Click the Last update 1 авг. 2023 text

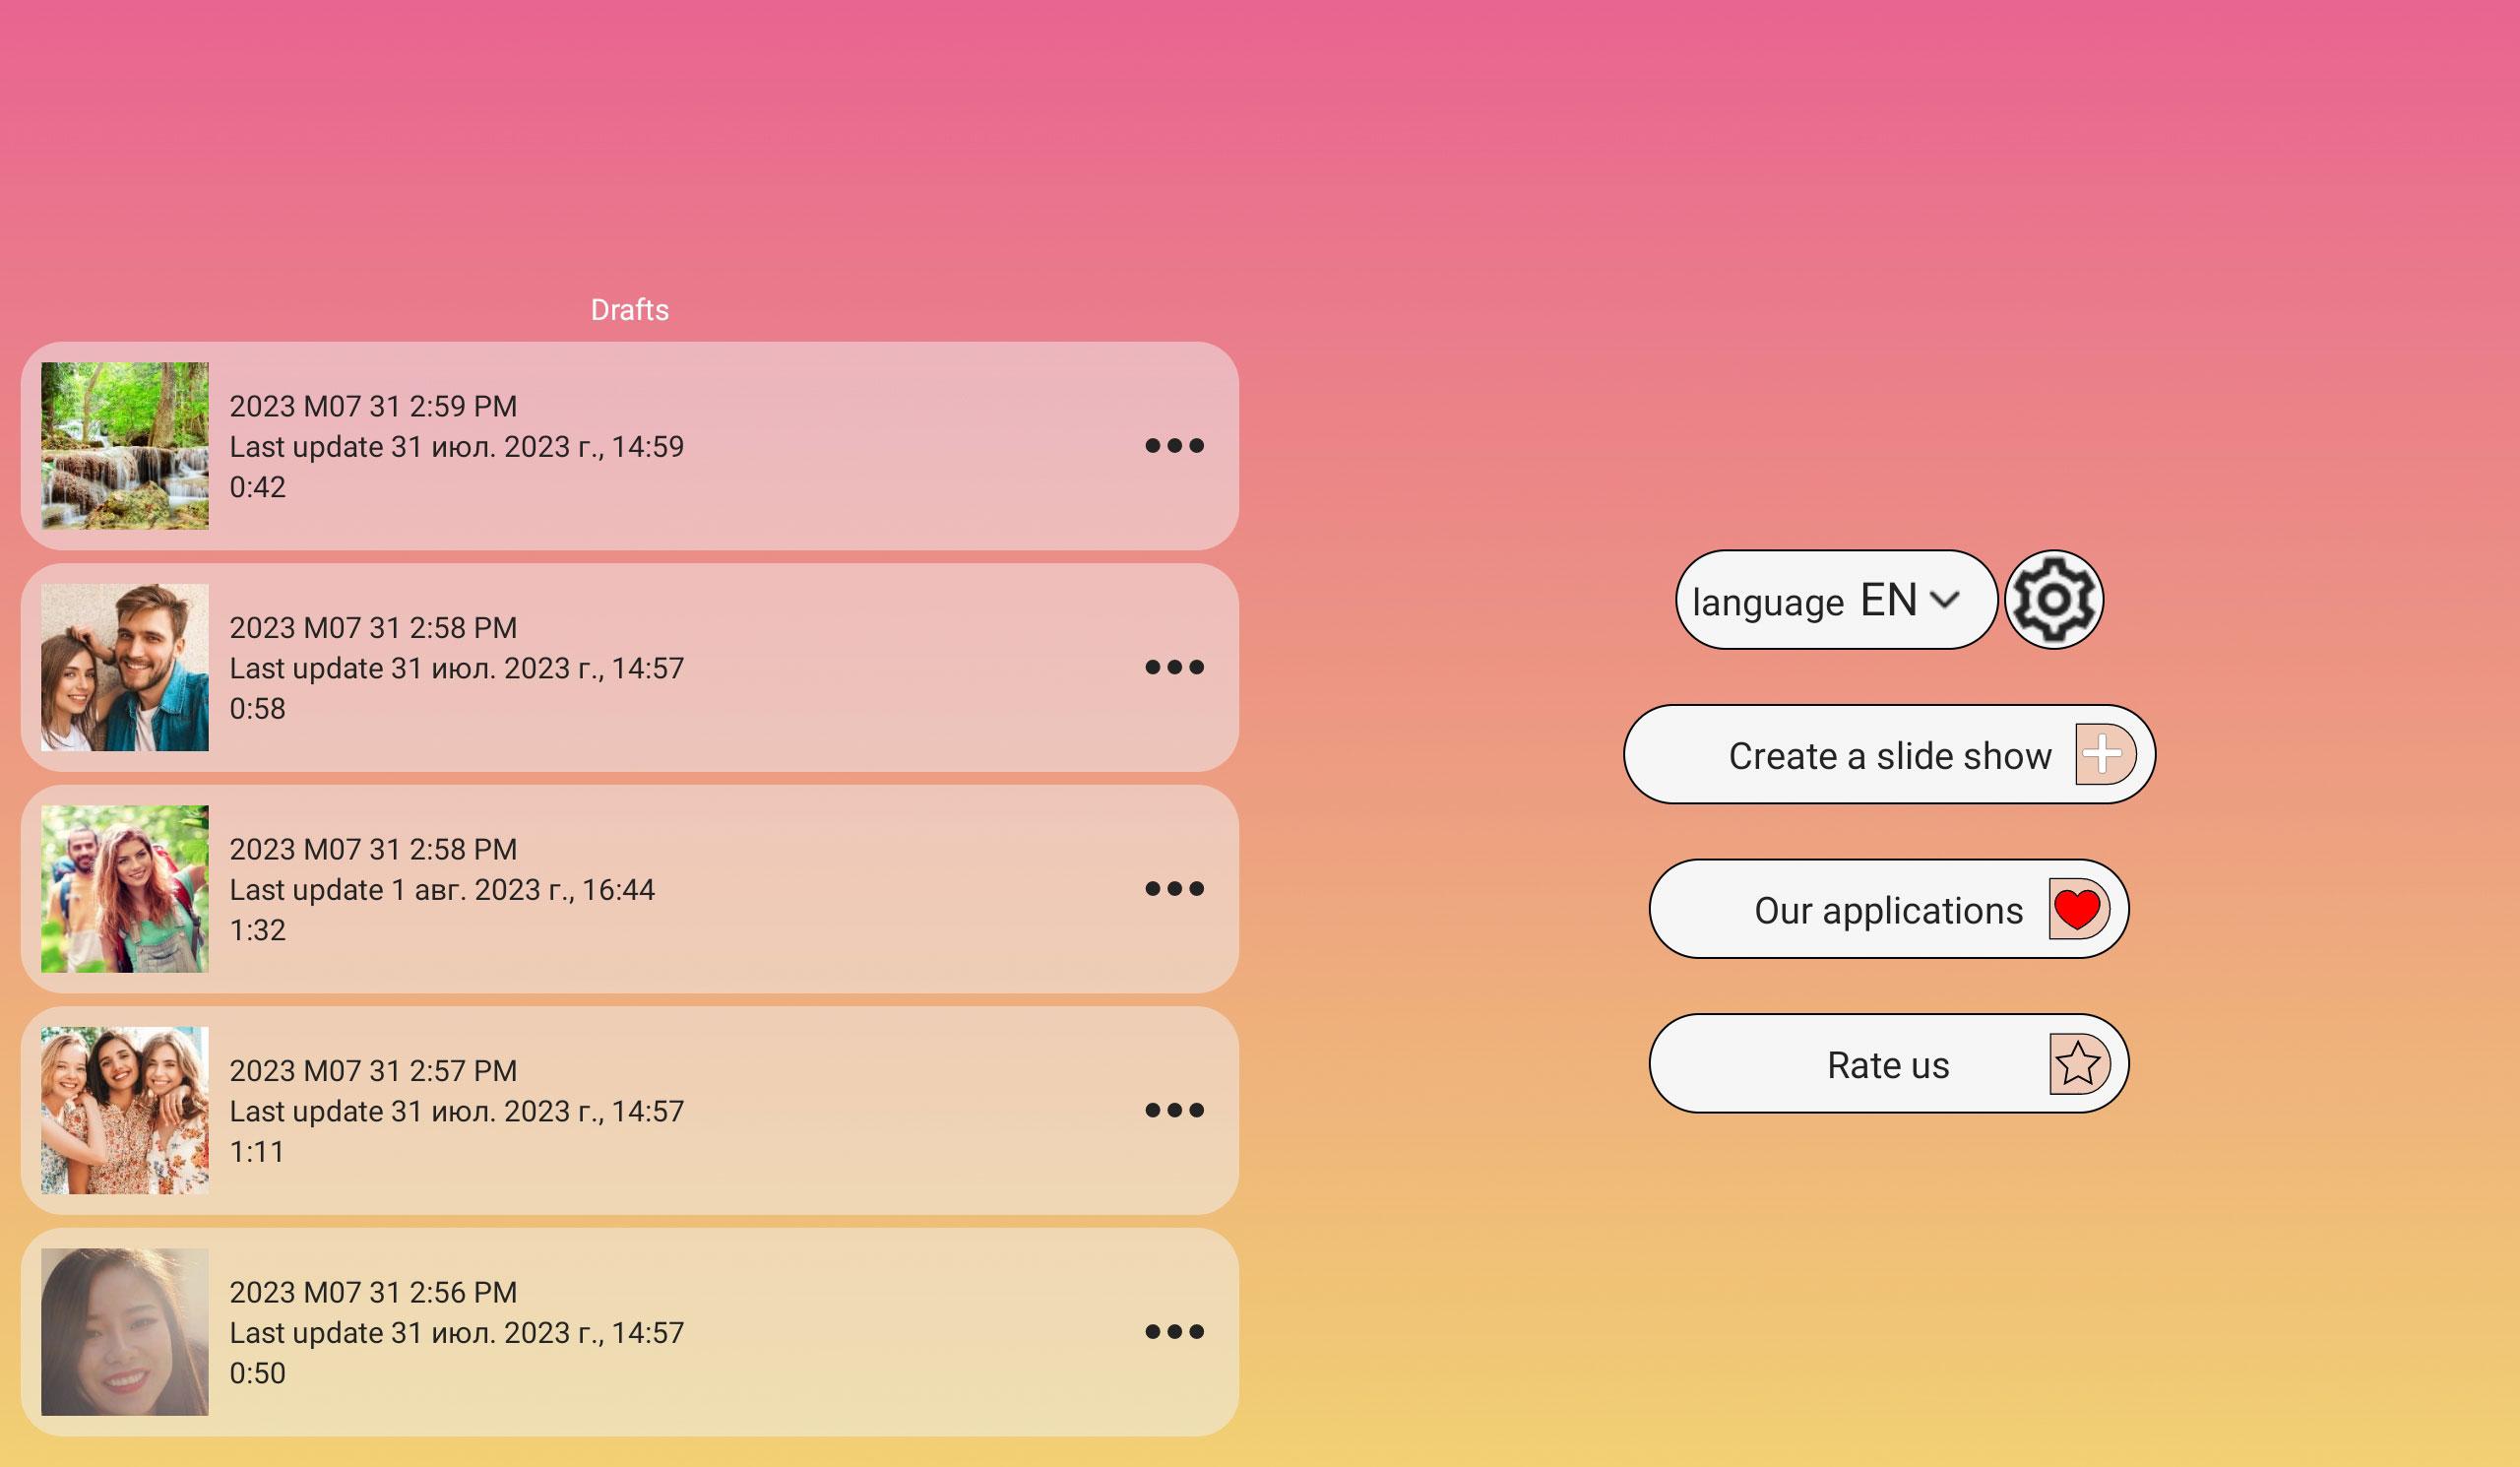click(442, 890)
